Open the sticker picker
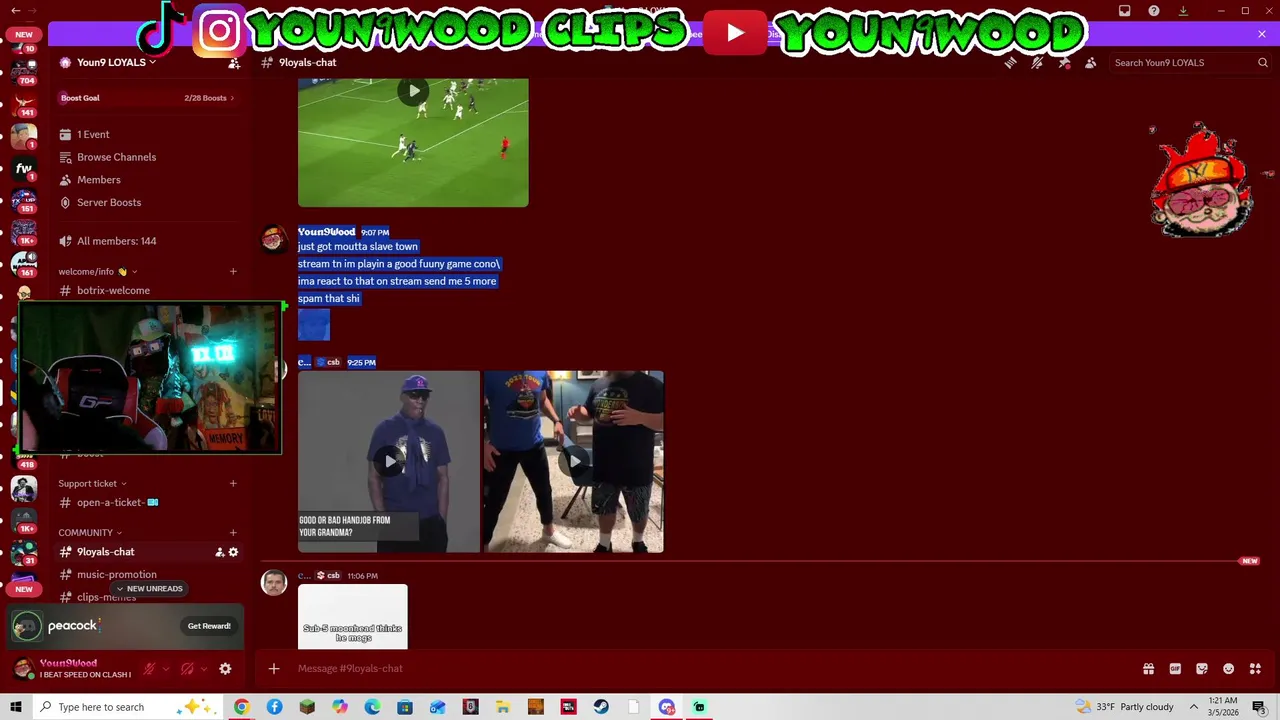 (x=1202, y=668)
